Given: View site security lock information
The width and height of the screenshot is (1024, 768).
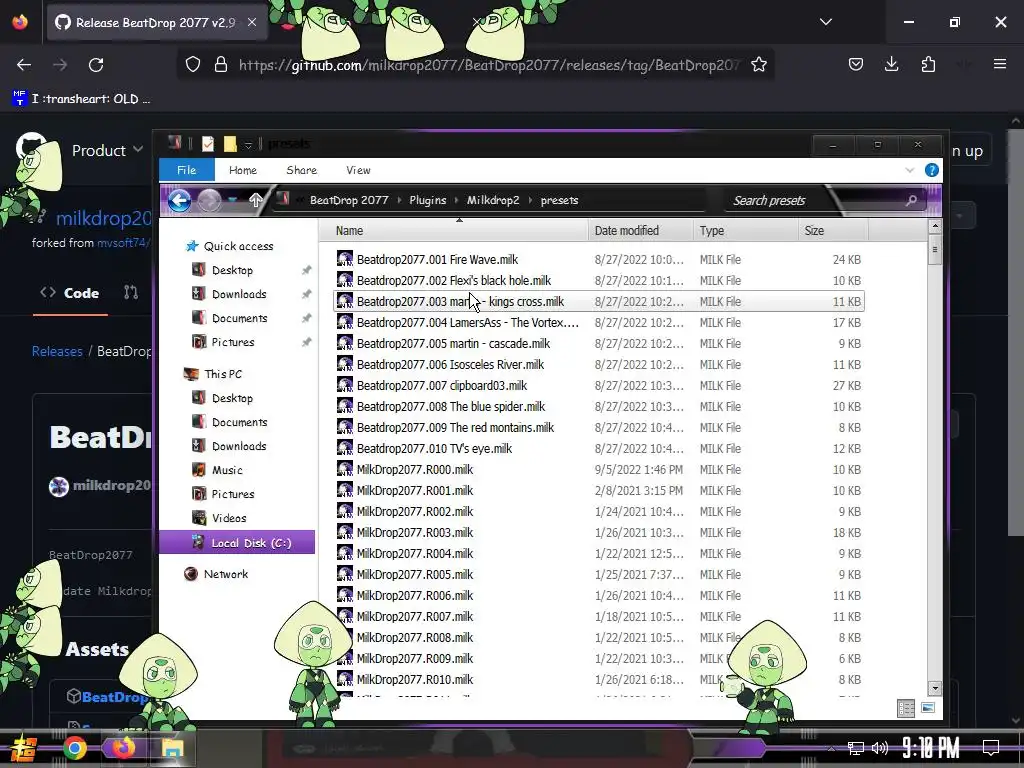Looking at the screenshot, I should (221, 65).
